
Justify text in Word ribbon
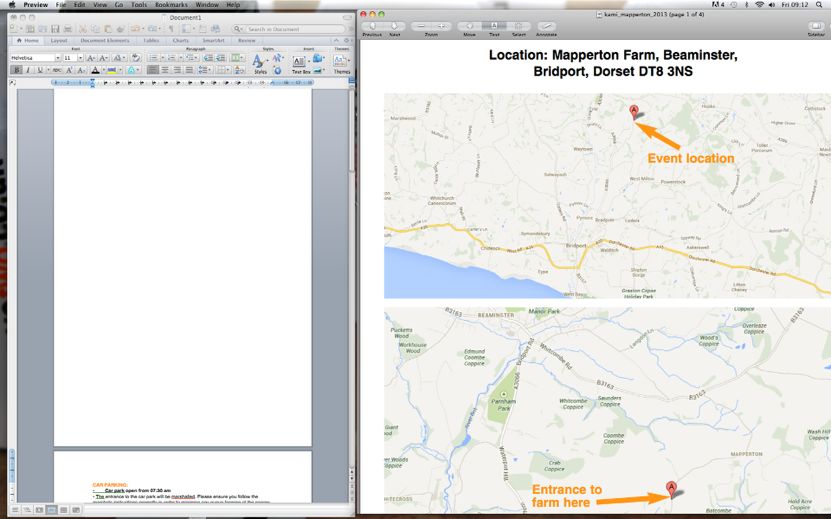(189, 70)
